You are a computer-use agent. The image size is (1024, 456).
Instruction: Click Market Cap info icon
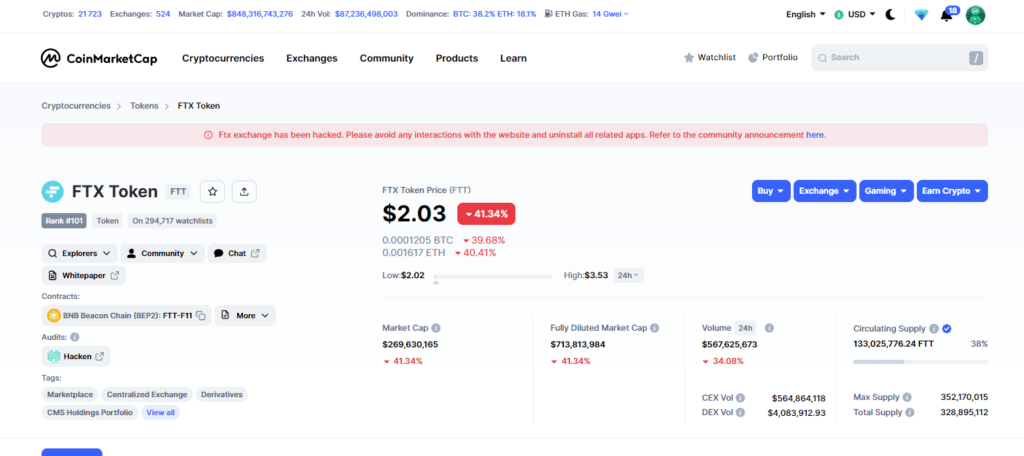(436, 328)
